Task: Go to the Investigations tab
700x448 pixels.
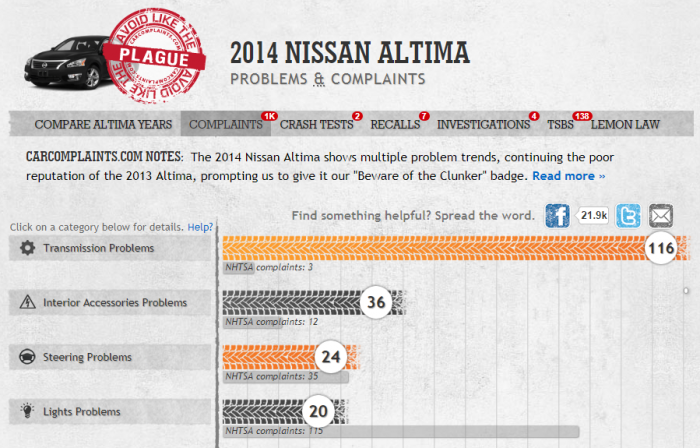Action: tap(483, 125)
